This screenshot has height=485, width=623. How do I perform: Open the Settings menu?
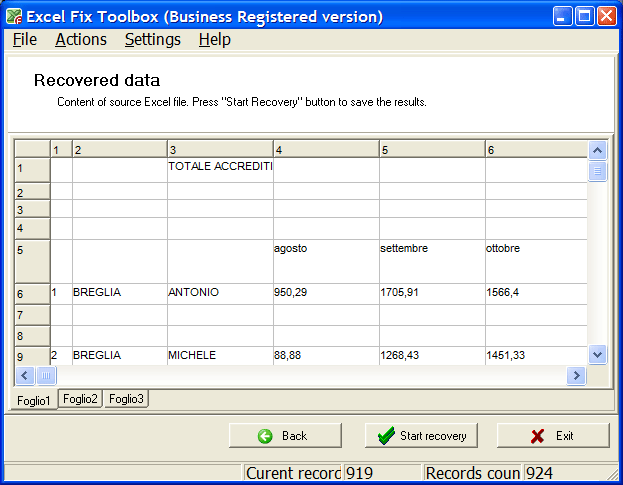click(153, 40)
